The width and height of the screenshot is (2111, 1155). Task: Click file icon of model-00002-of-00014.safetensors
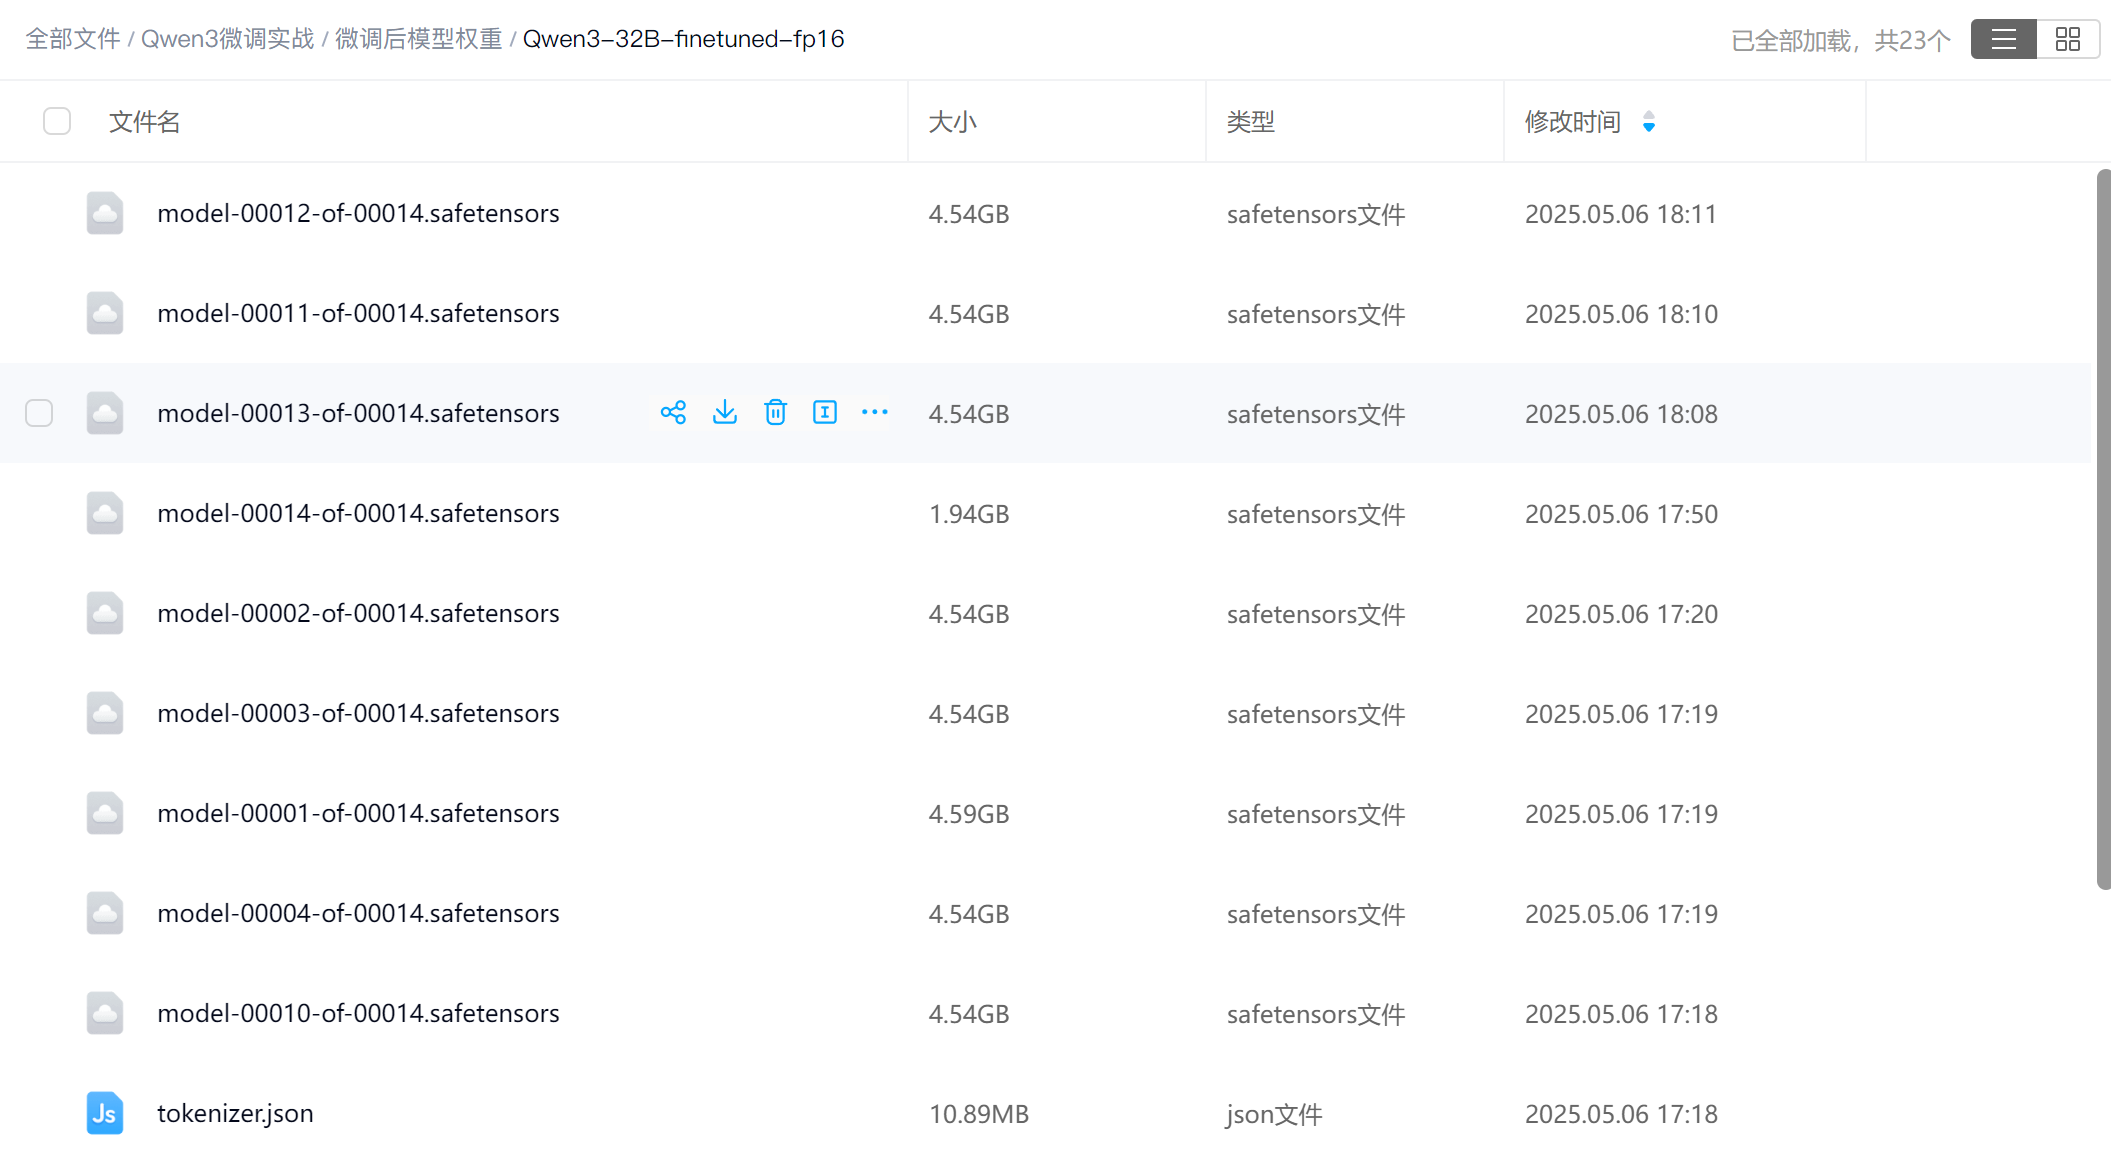point(105,613)
